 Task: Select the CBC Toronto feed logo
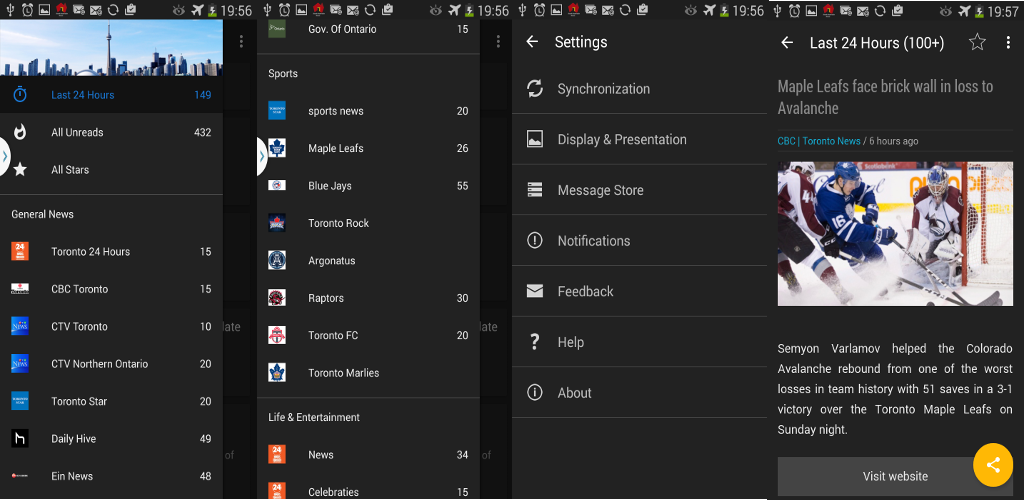click(20, 289)
